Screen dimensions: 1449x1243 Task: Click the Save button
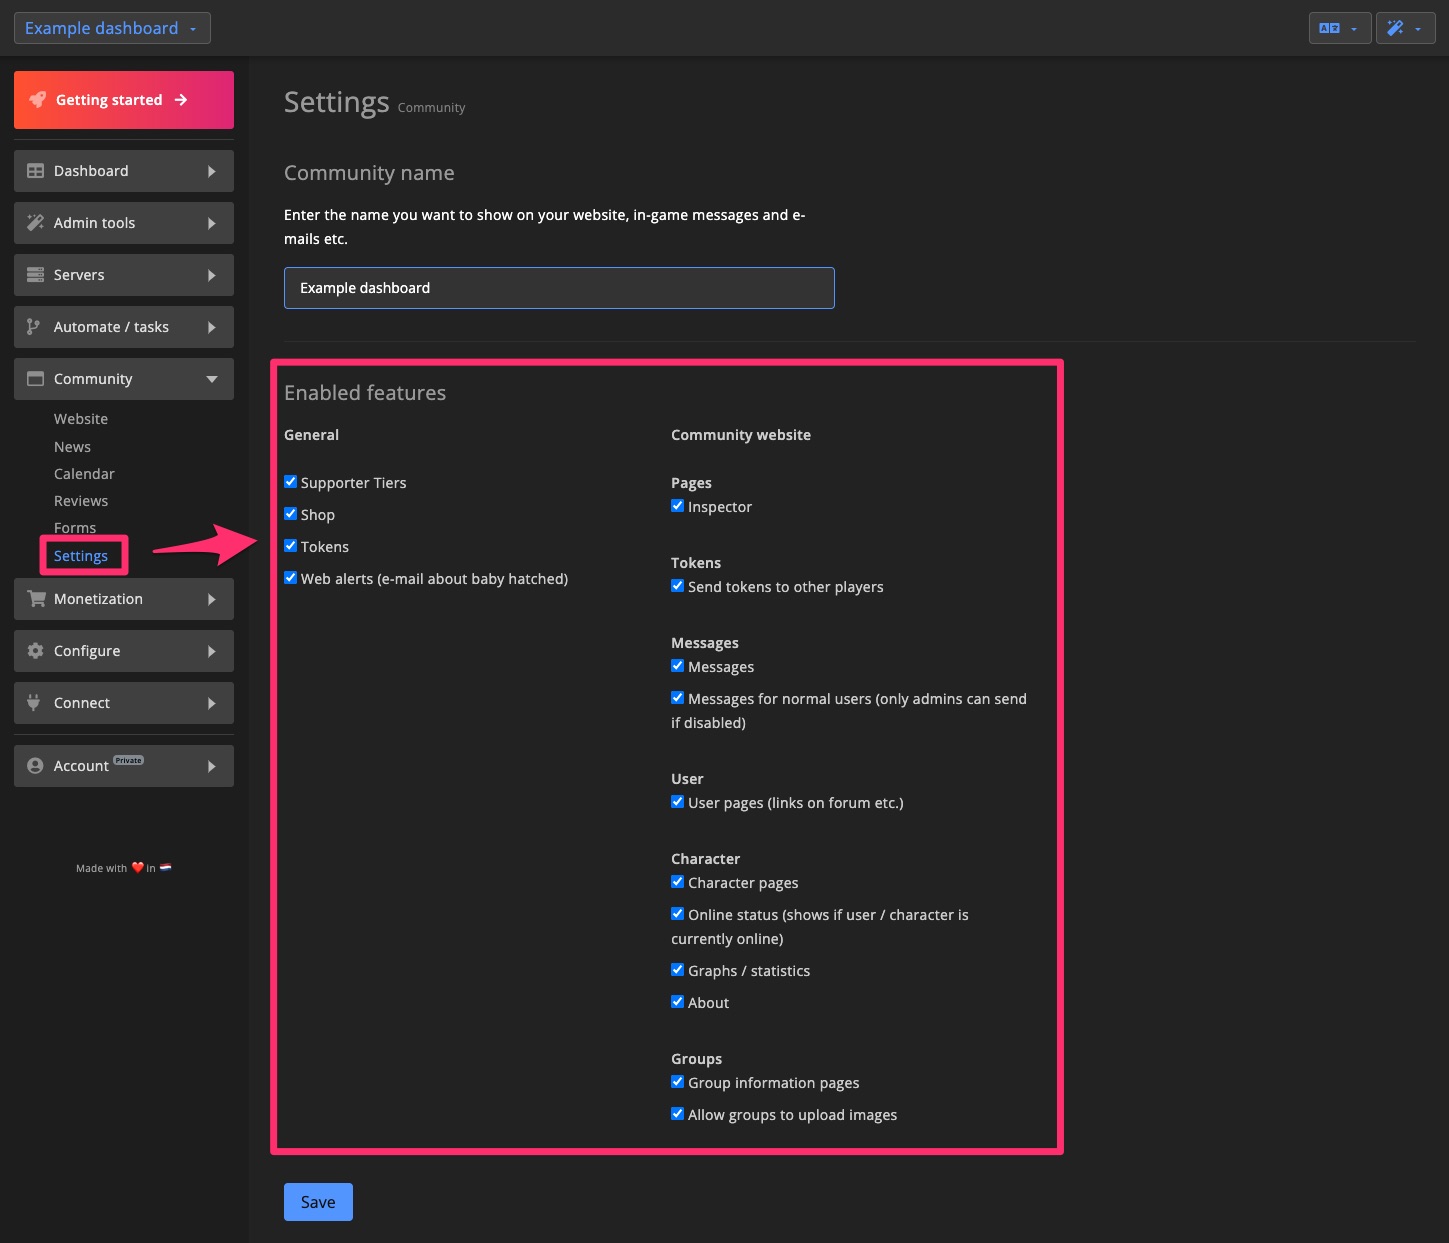(x=317, y=1201)
